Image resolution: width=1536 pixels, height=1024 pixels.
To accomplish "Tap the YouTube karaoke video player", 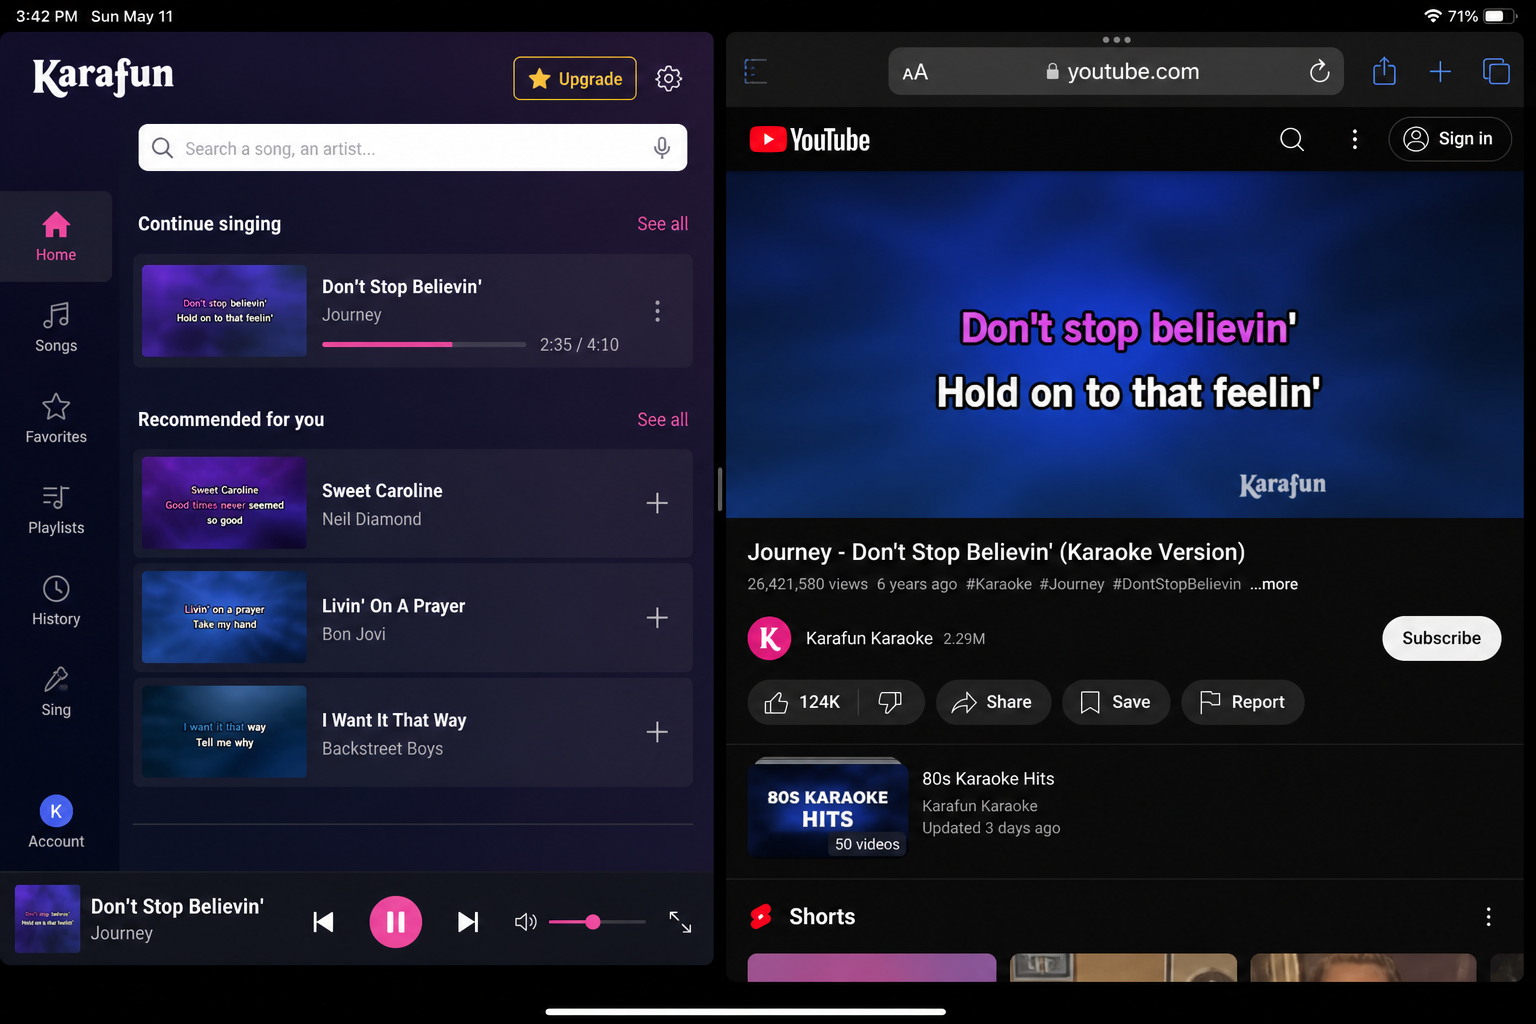I will (x=1124, y=344).
